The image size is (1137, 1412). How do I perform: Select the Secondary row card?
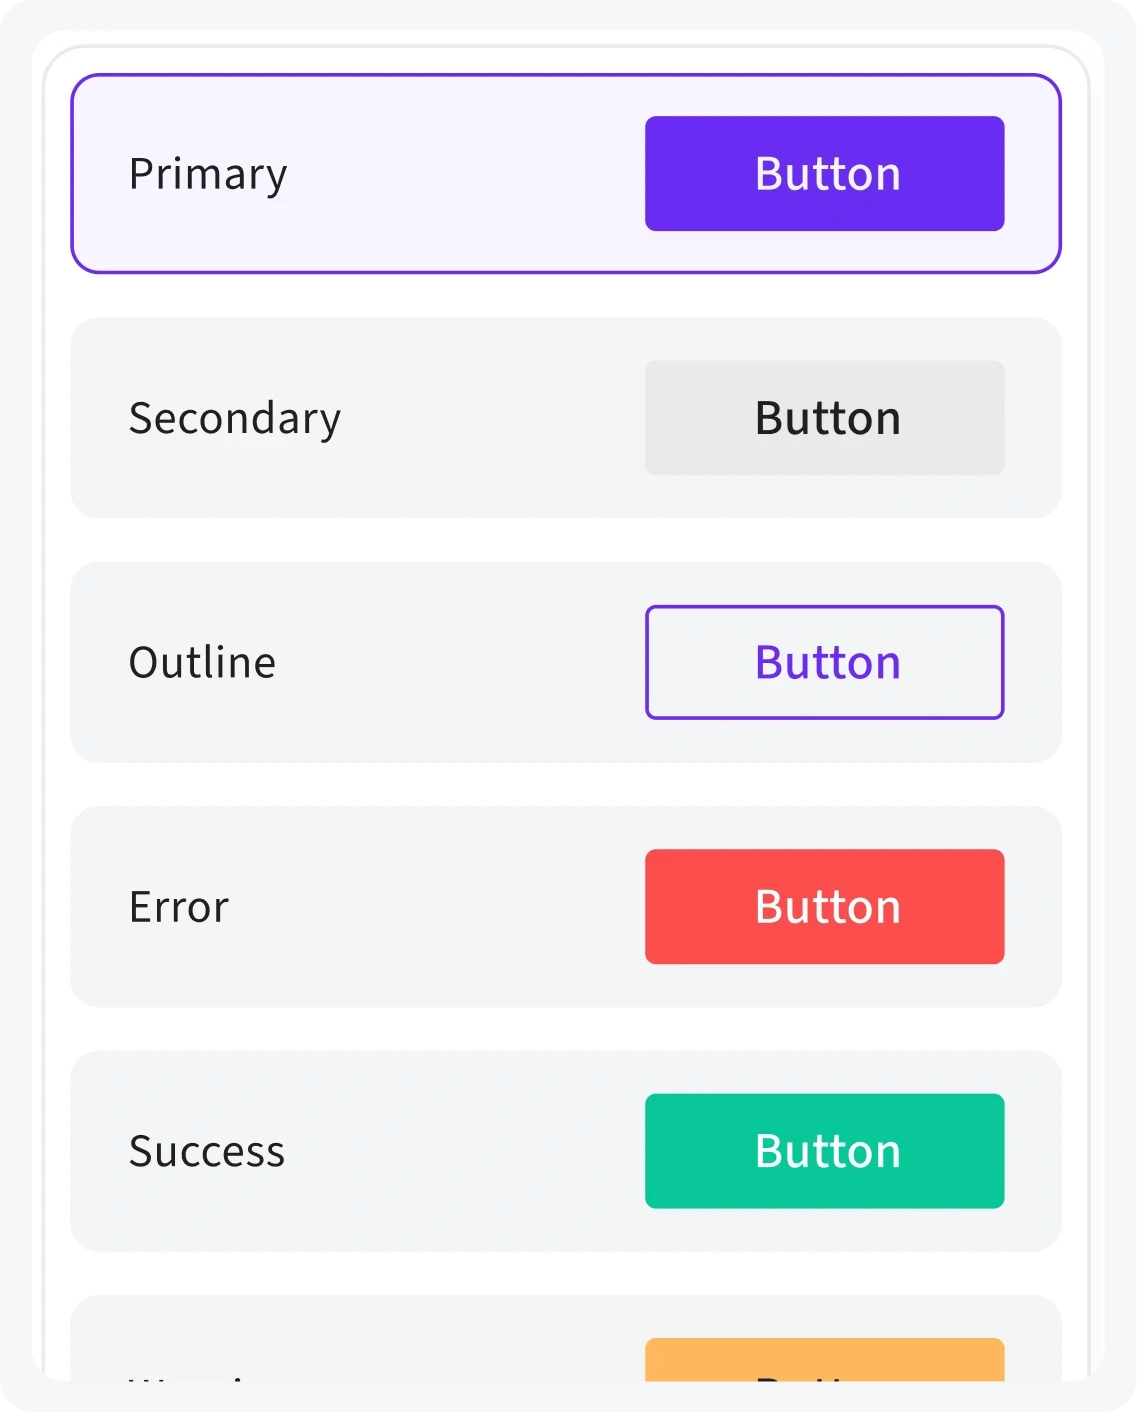tap(566, 418)
